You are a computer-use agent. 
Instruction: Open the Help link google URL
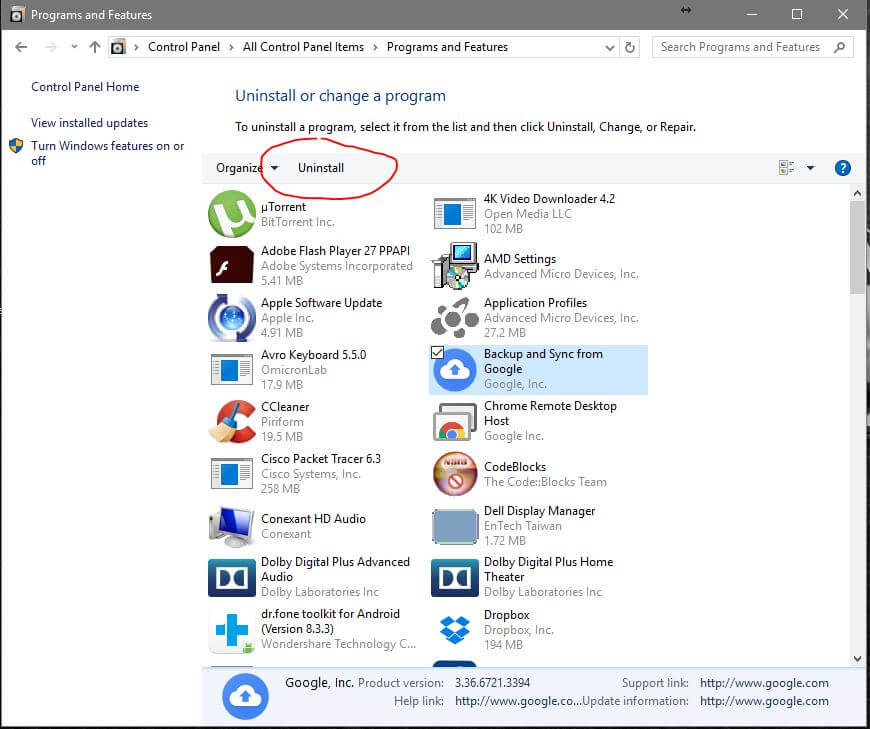(x=518, y=701)
